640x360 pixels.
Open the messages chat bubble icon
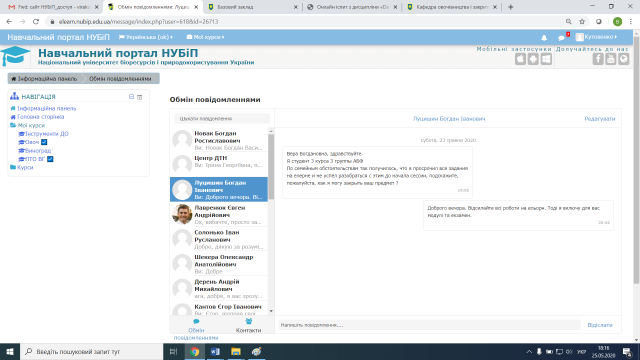[561, 38]
